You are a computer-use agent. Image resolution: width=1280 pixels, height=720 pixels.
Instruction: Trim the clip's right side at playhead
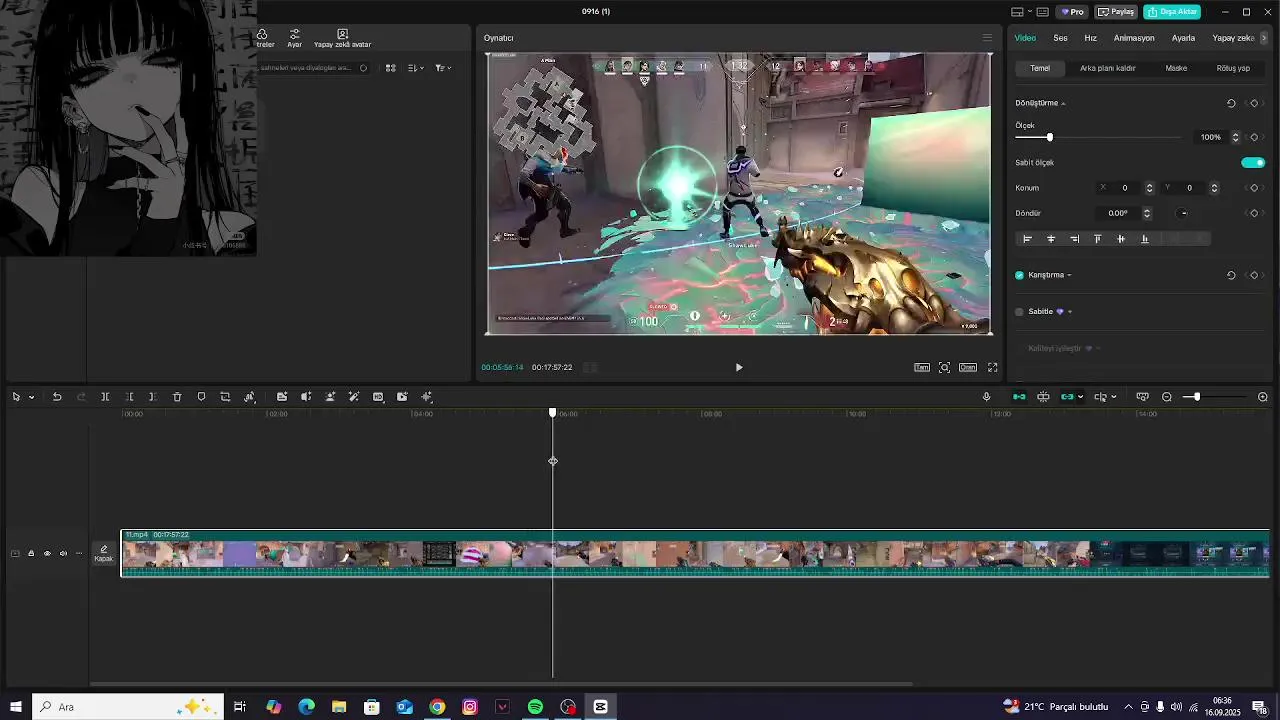152,397
